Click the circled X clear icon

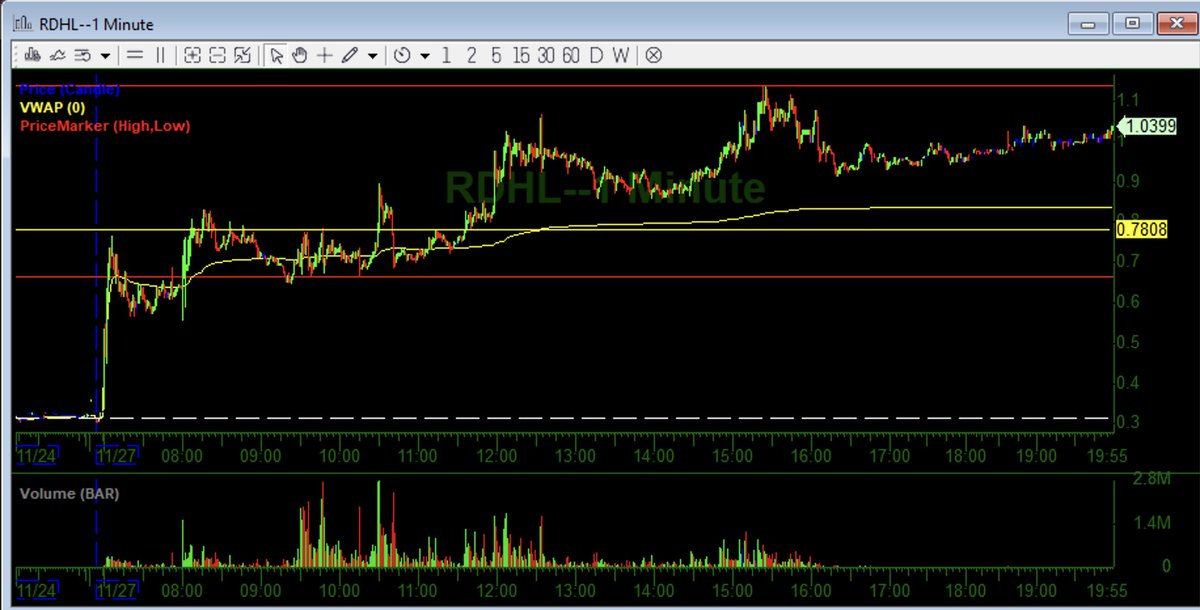point(653,55)
